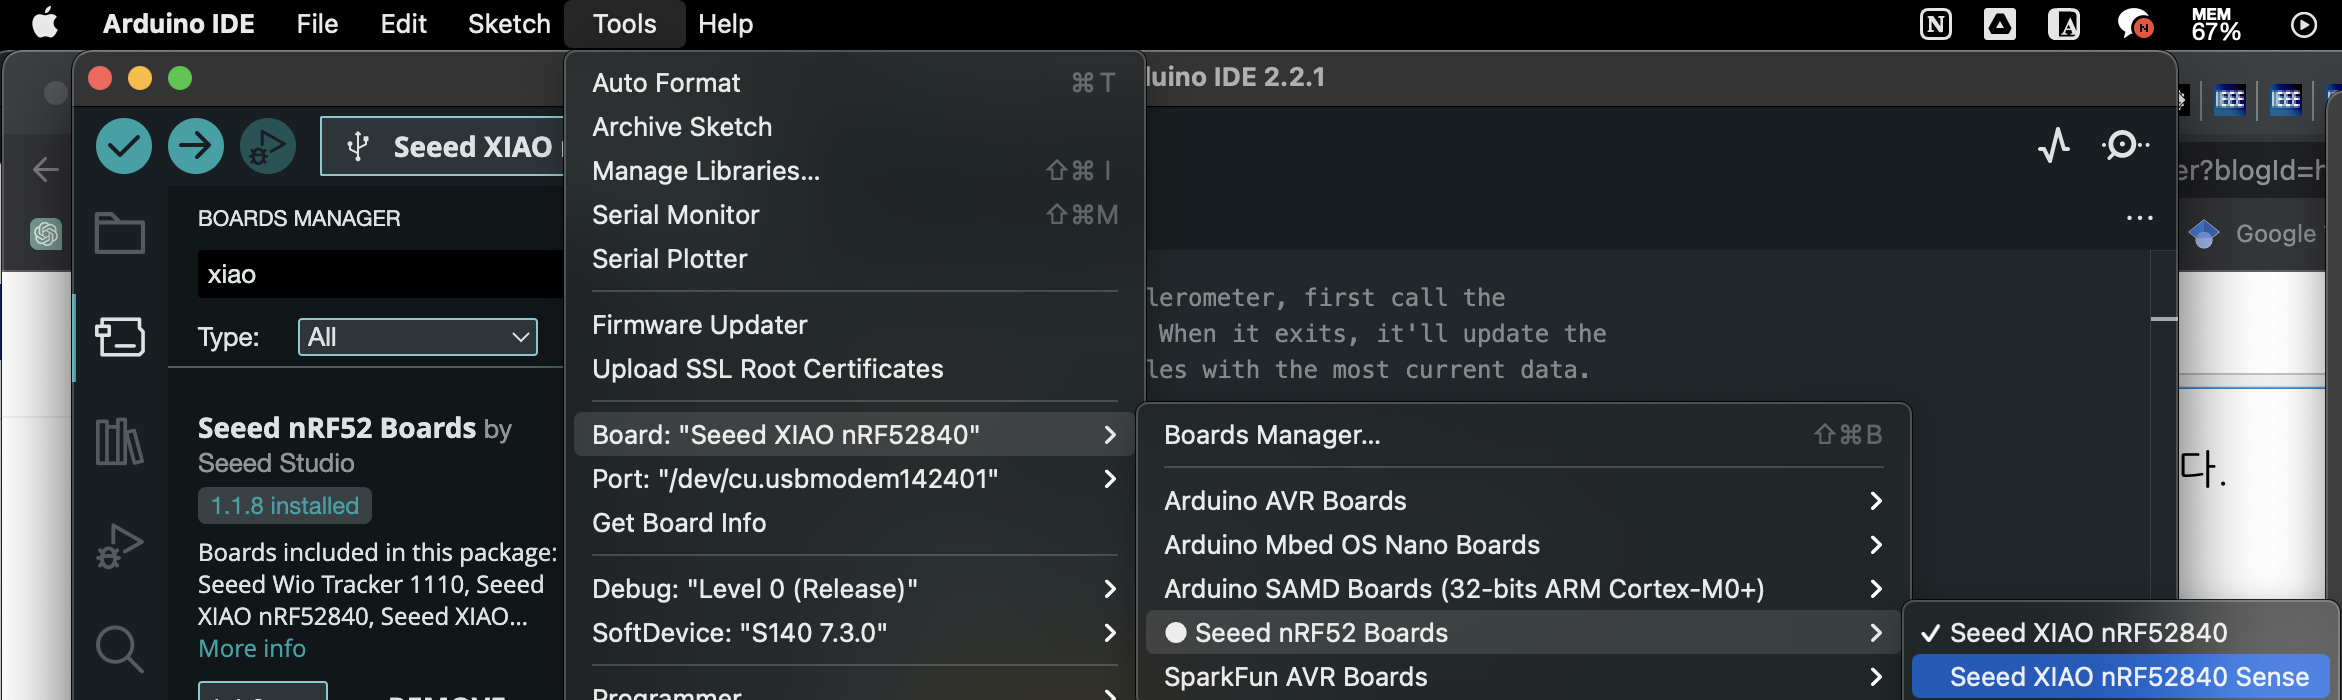This screenshot has height=700, width=2342.
Task: Choose Firmware Updater
Action: (x=854, y=325)
